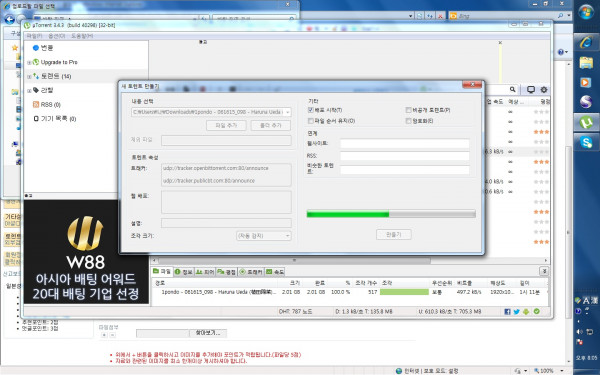Open the uTorrent icon in Windows sidebar
Image resolution: width=600 pixels, height=375 pixels.
tap(586, 122)
